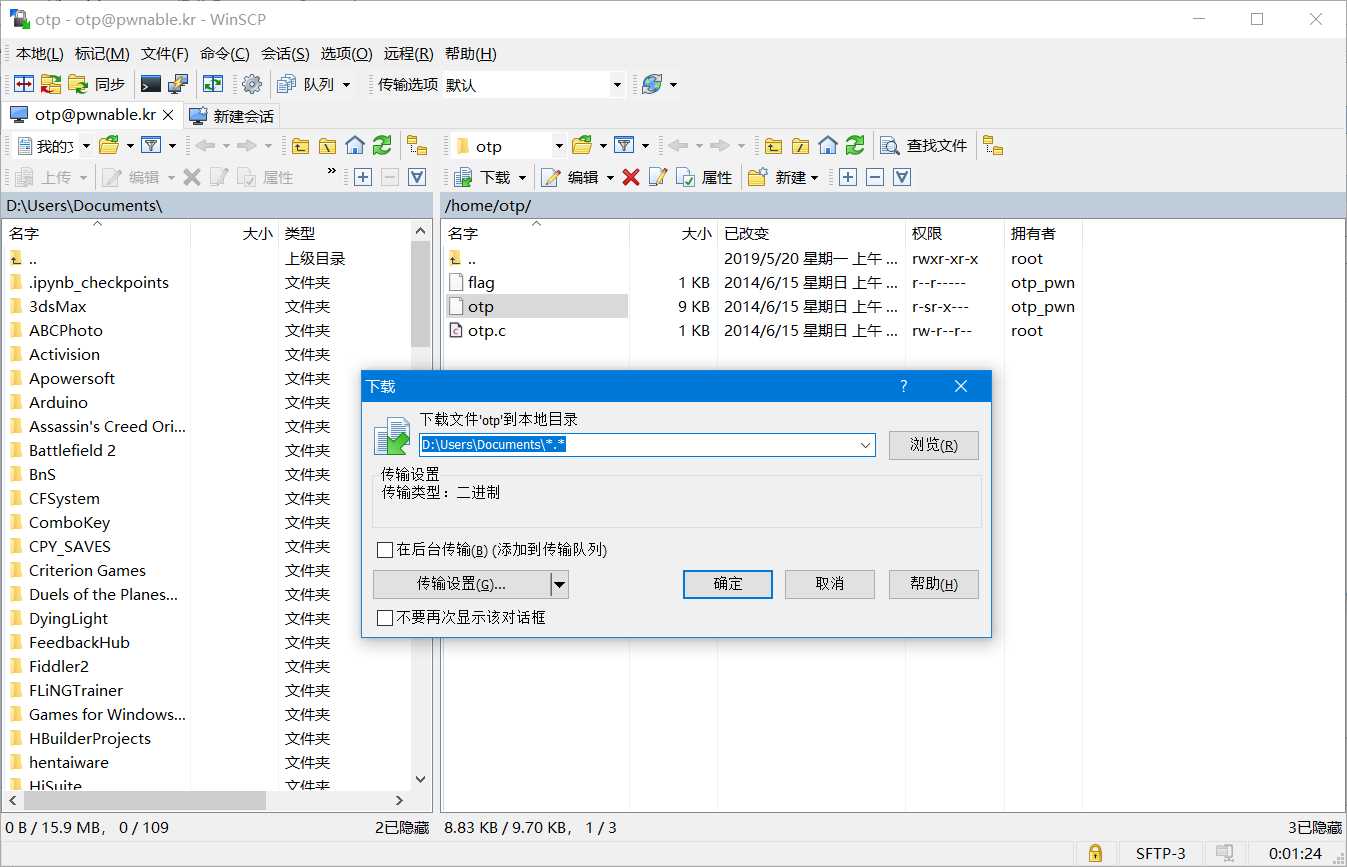Select the flag file in remote panel
Screen dimensions: 1347x867
coord(481,283)
